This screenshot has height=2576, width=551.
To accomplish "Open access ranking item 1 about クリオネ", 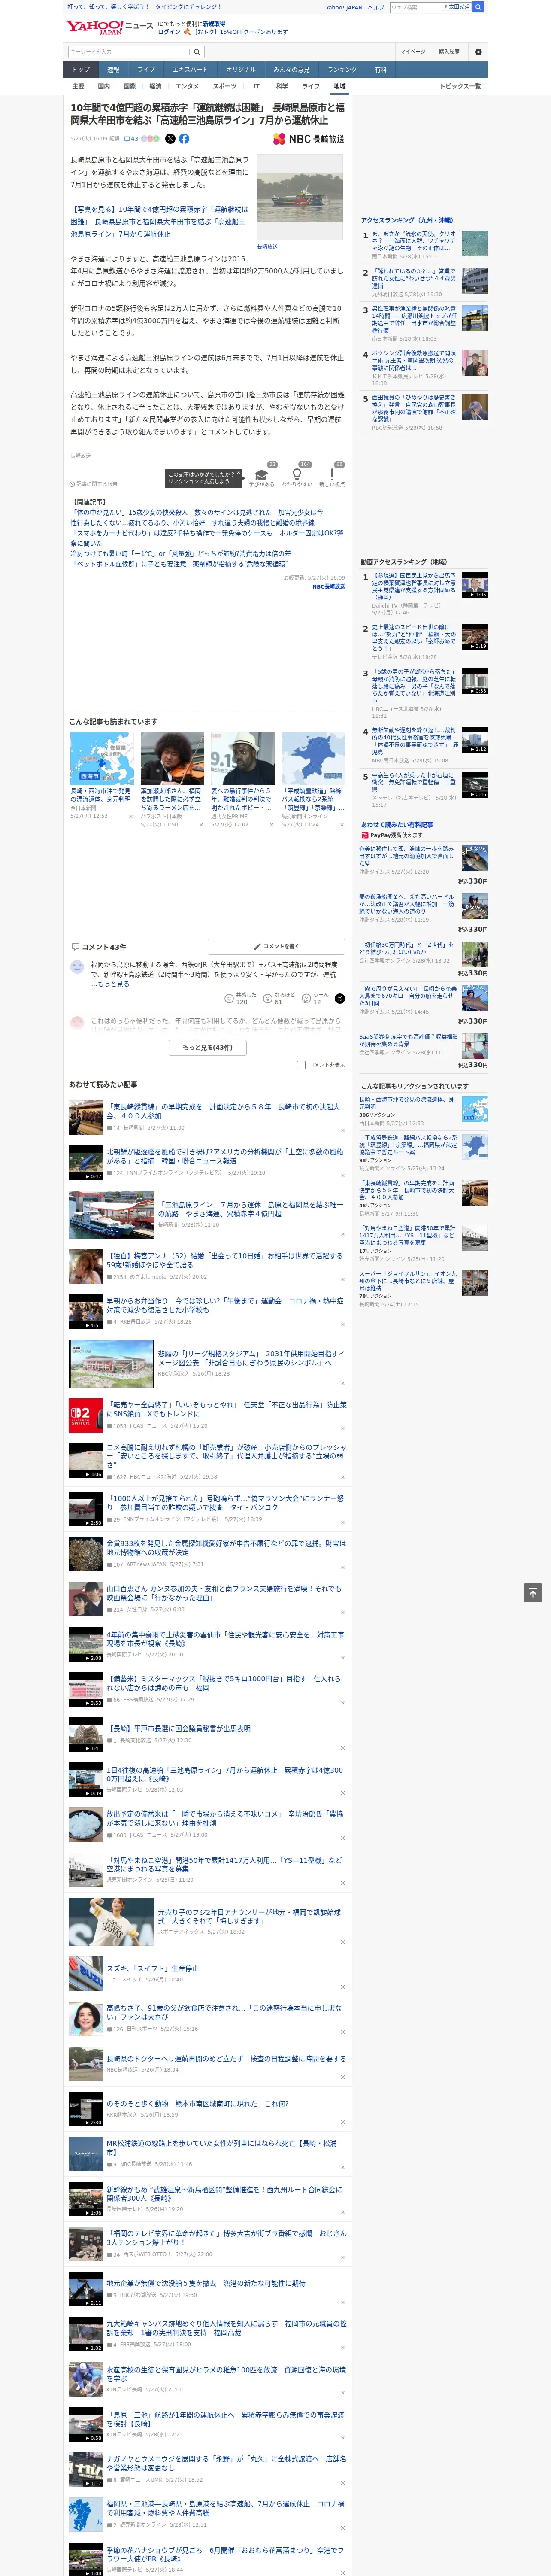I will pyautogui.click(x=414, y=241).
